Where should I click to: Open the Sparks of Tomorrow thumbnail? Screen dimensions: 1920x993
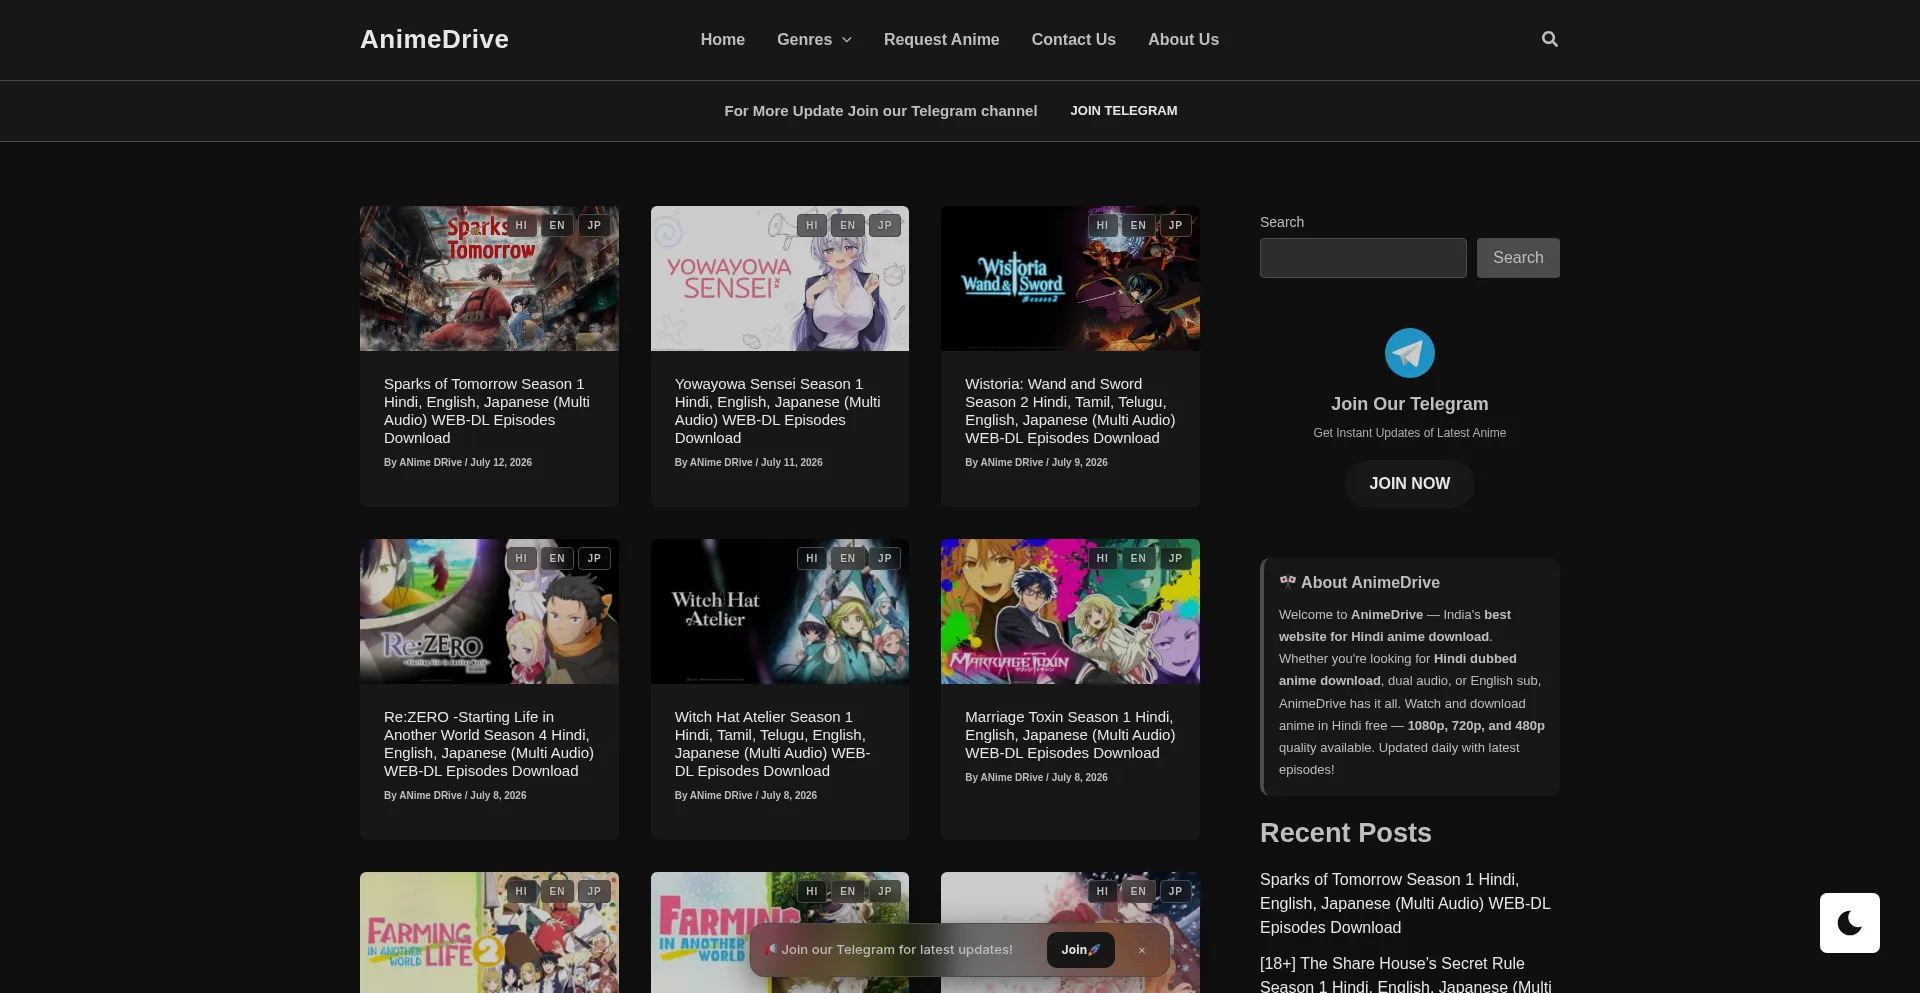click(489, 279)
